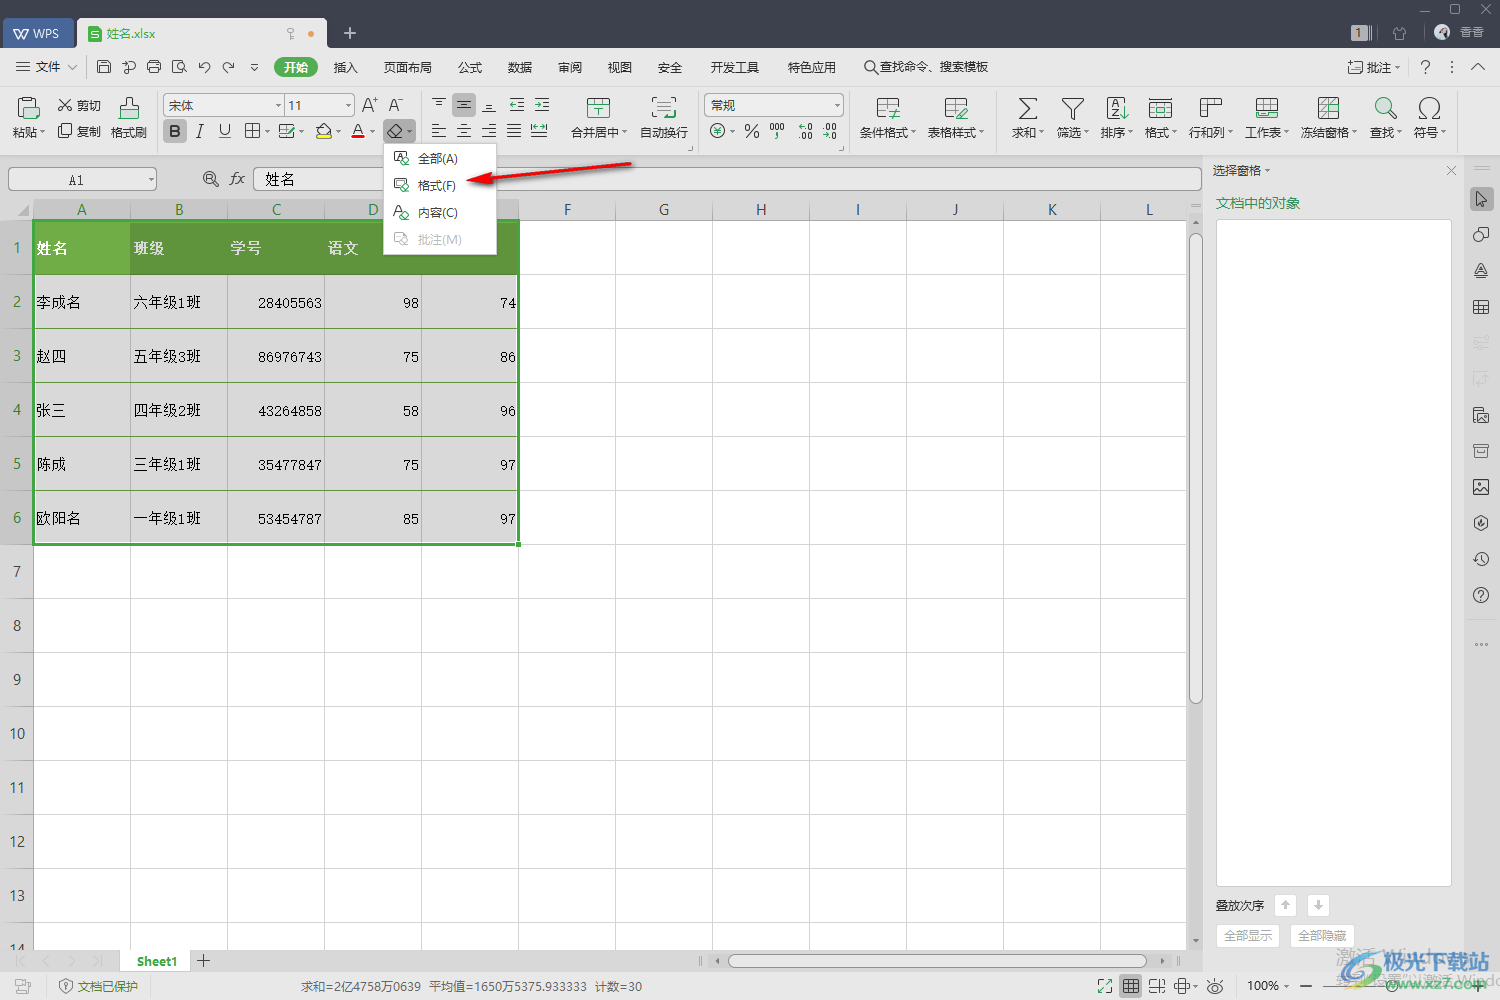Apply red font color icon
This screenshot has height=1000, width=1500.
coord(358,131)
